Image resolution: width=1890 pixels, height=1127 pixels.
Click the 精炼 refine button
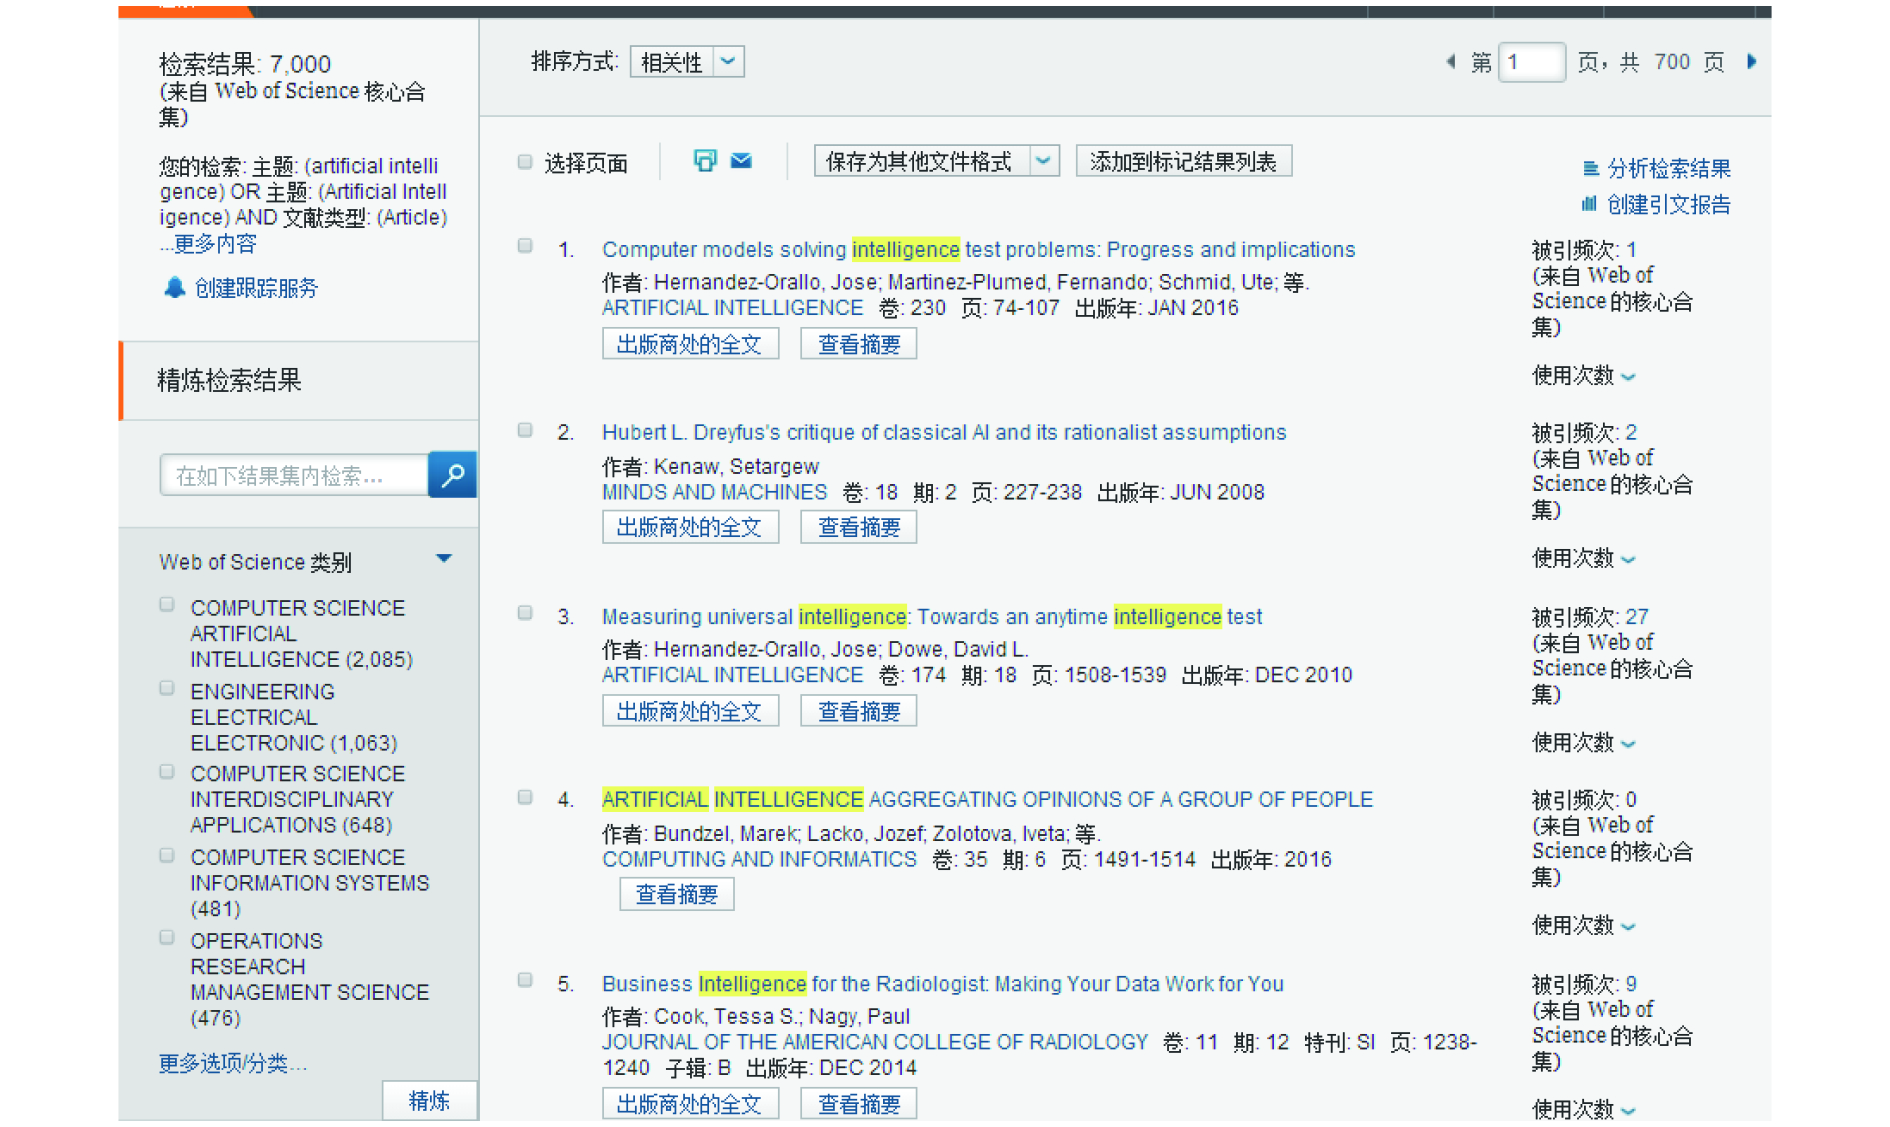click(429, 1101)
